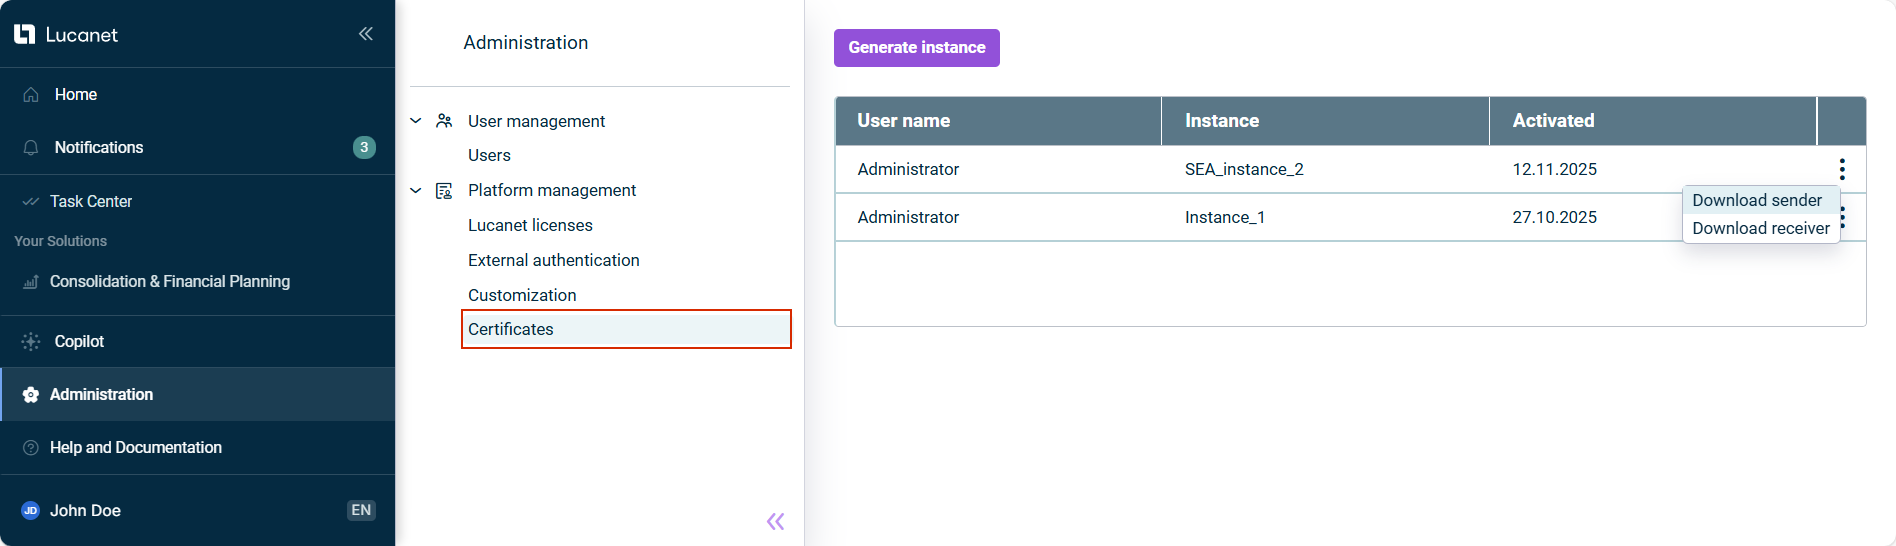Open the notifications count badge
This screenshot has width=1896, height=546.
tap(364, 147)
